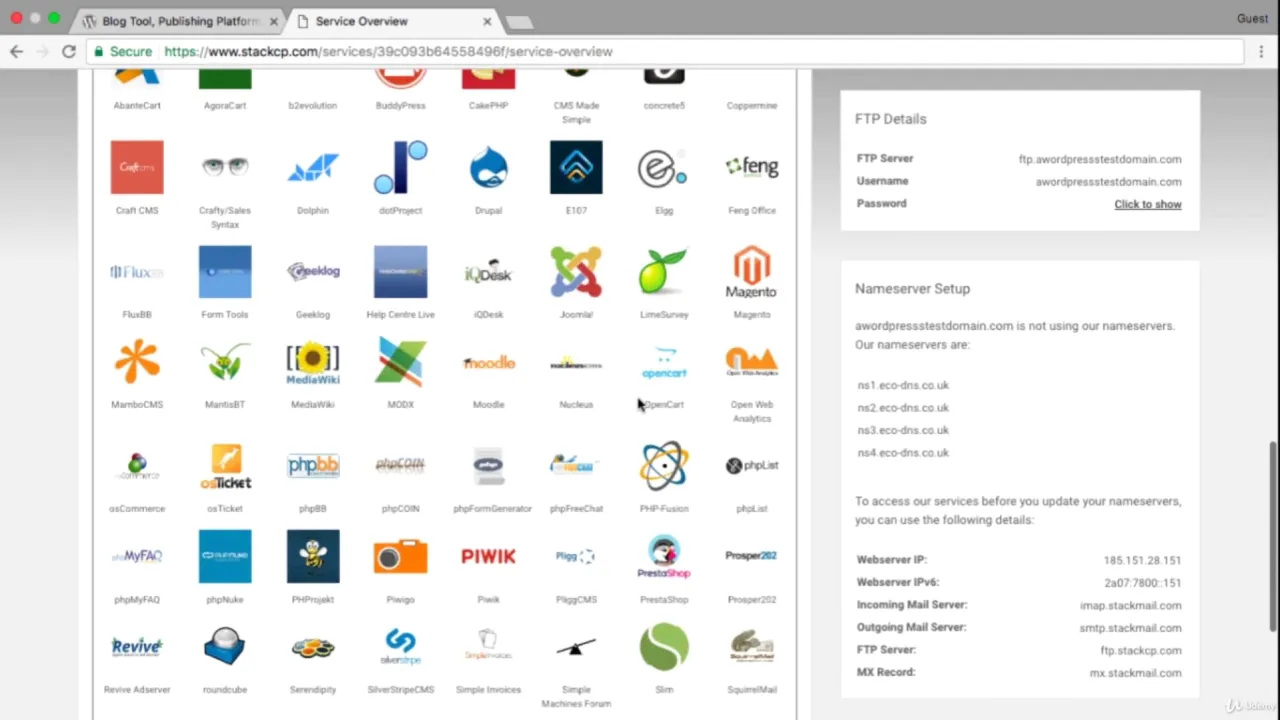1280x720 pixels.
Task: Reveal FTP password with Click to show
Action: (x=1148, y=204)
